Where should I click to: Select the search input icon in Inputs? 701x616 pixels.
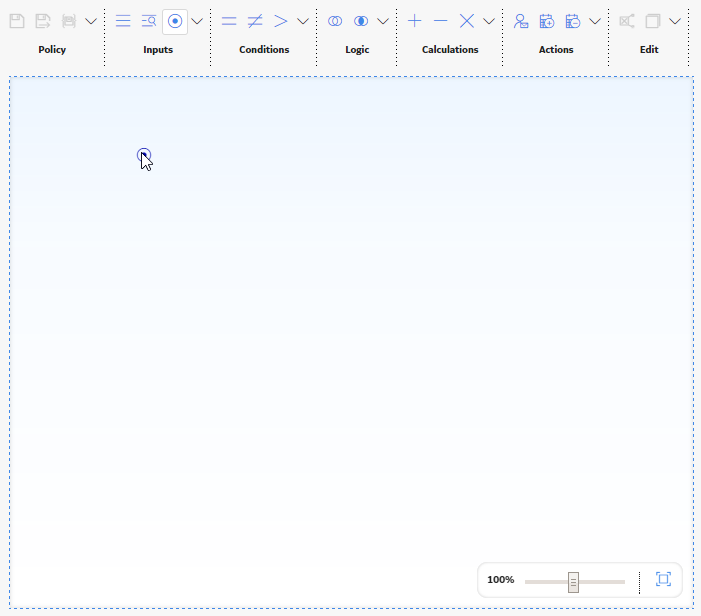(149, 21)
